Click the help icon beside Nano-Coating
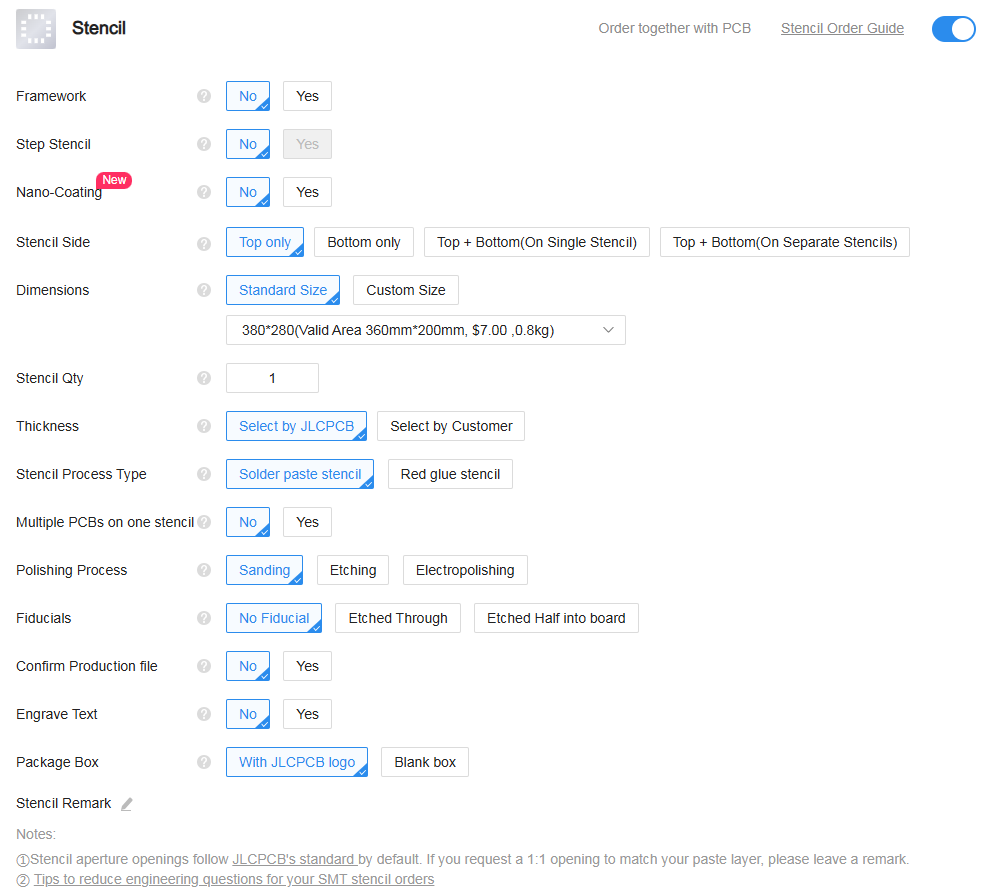The image size is (989, 889). [204, 192]
